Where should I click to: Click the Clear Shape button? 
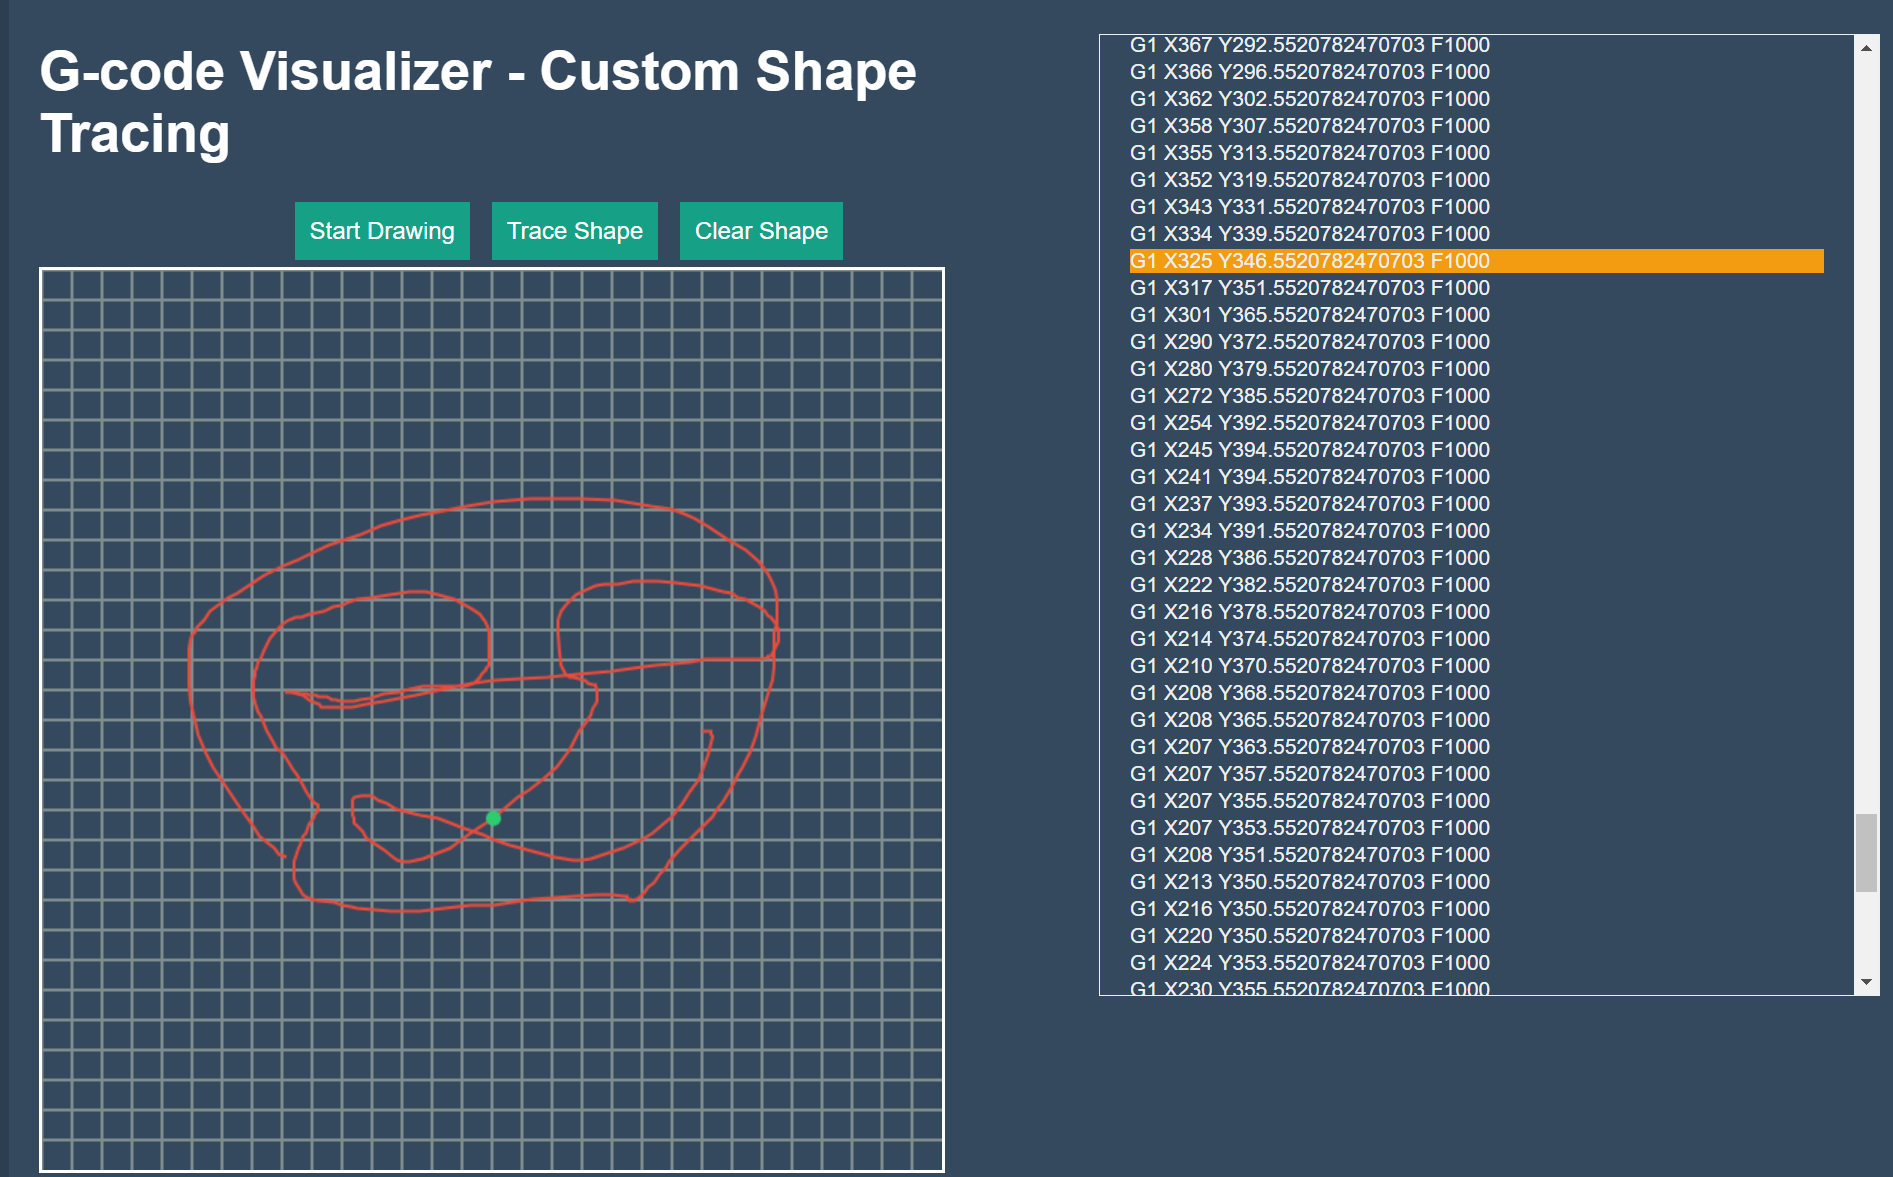point(760,231)
